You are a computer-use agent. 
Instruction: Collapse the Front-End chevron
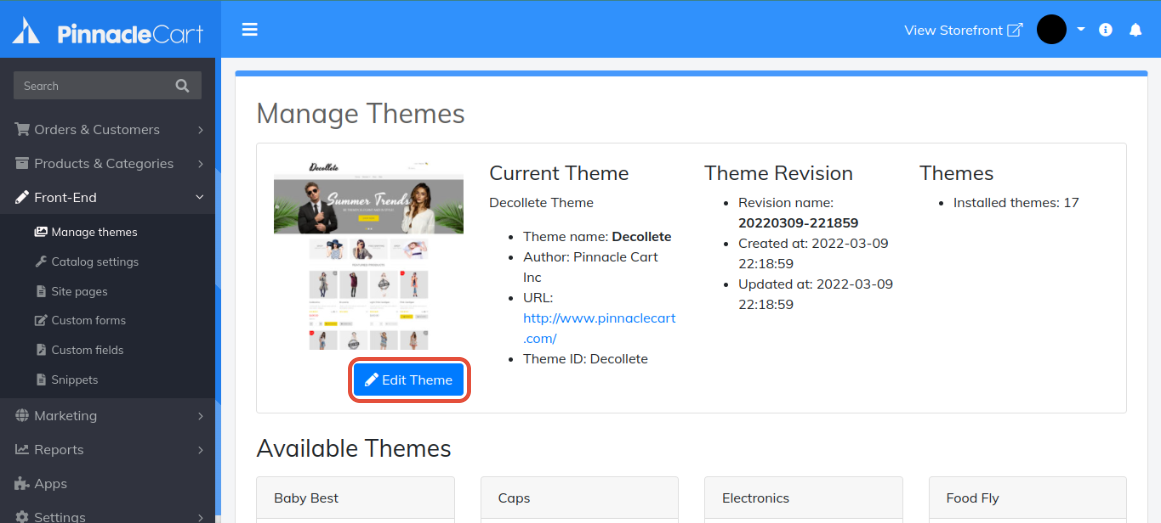click(x=199, y=198)
